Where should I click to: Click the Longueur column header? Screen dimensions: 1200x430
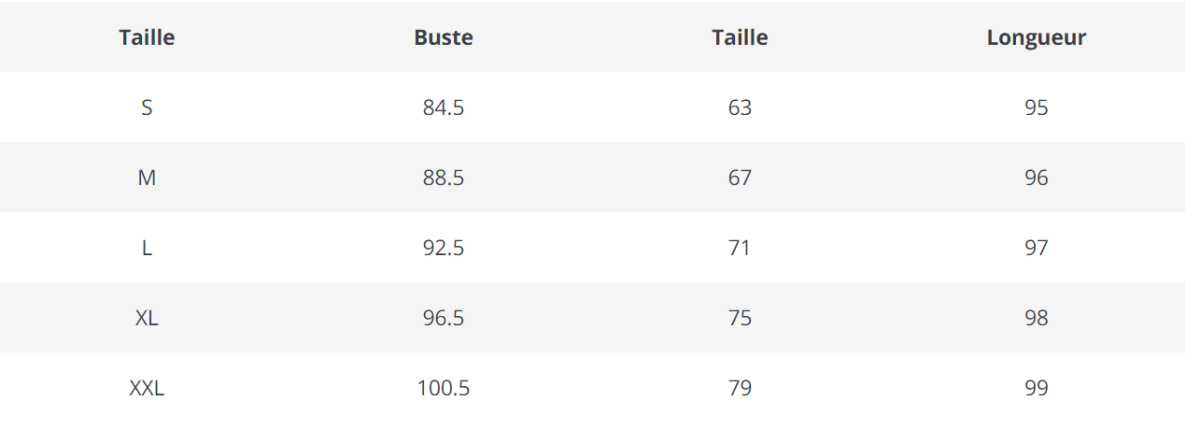1036,38
